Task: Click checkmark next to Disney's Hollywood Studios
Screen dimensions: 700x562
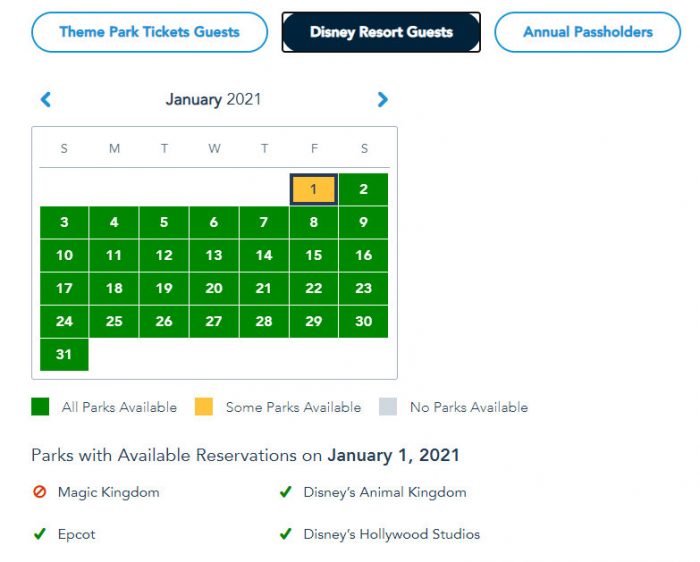Action: point(286,534)
